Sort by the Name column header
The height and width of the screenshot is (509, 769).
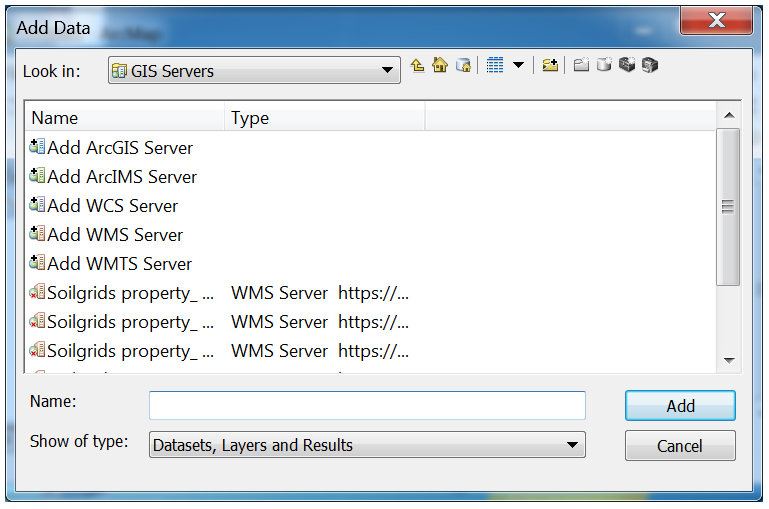click(125, 118)
